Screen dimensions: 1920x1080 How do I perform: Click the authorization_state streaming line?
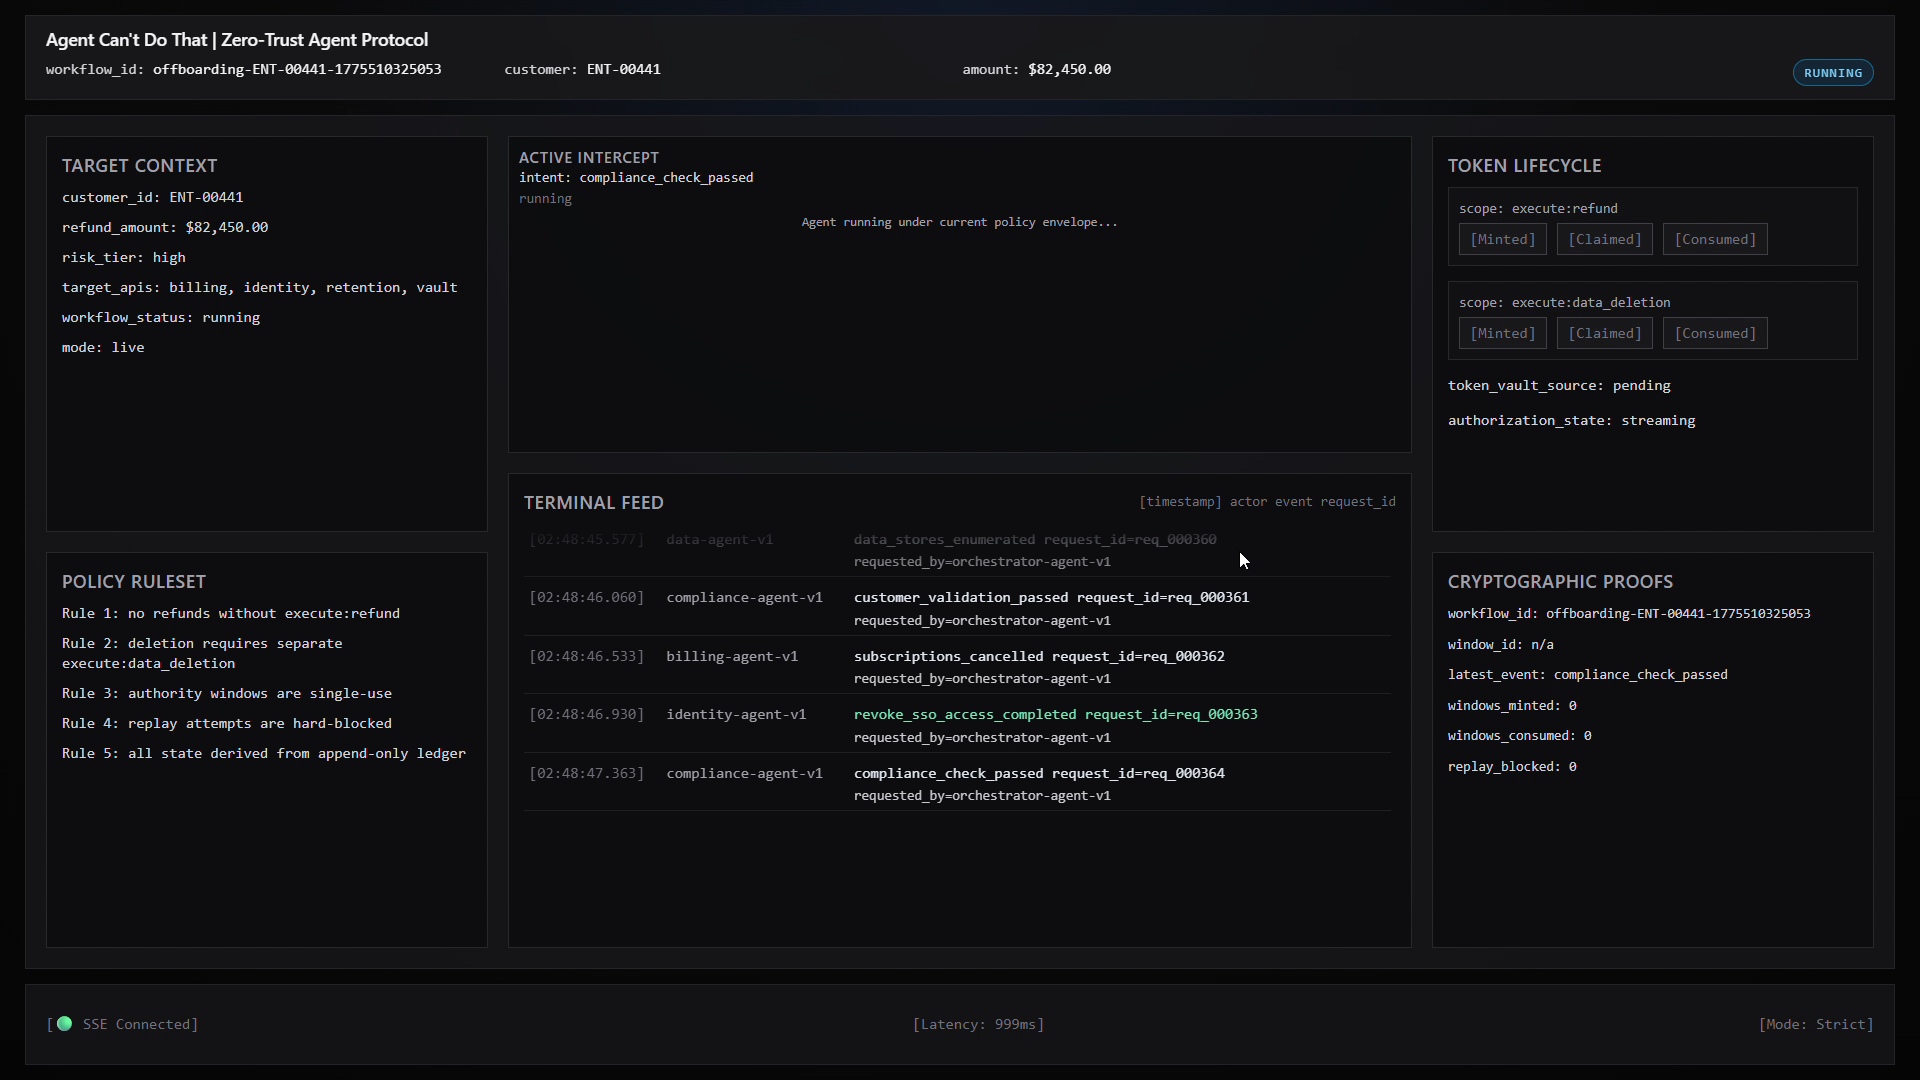coord(1571,421)
